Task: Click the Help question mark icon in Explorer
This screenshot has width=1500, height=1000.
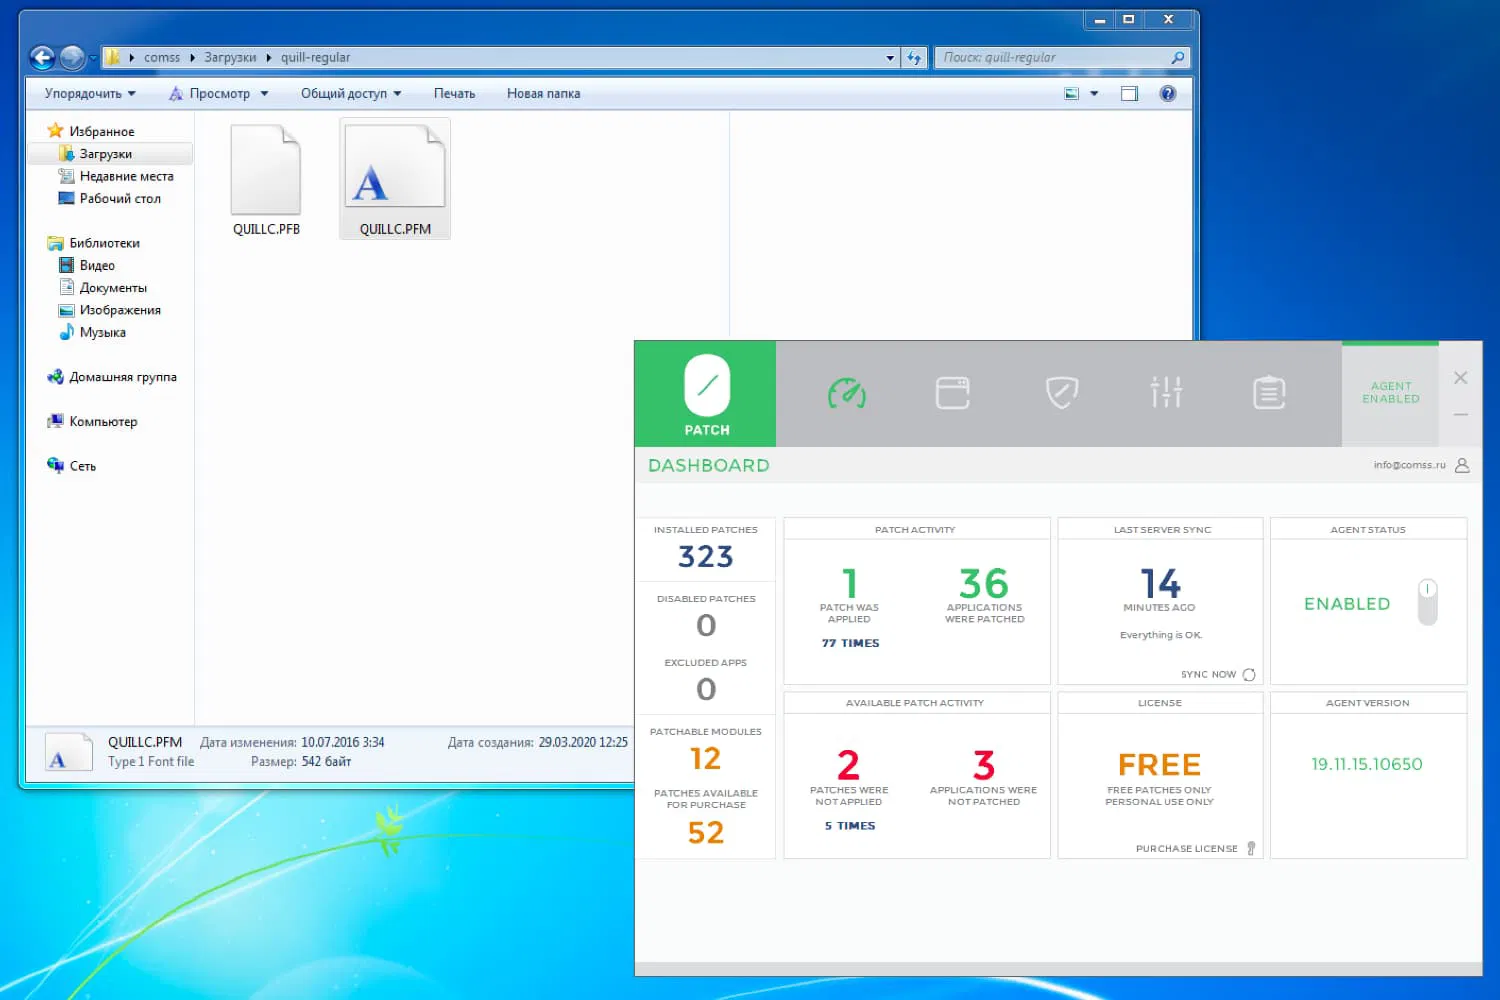Action: click(x=1168, y=93)
